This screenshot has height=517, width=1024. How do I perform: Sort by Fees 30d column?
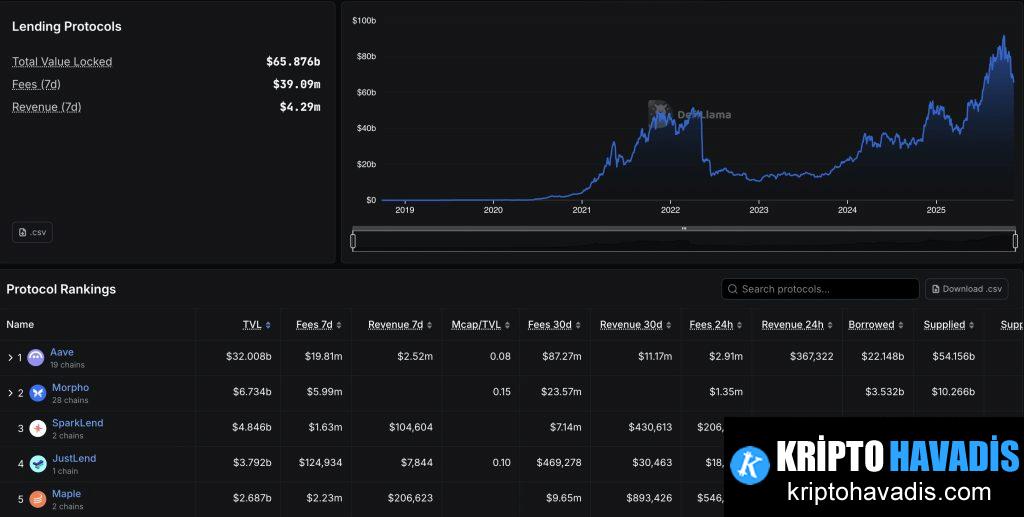tap(554, 324)
